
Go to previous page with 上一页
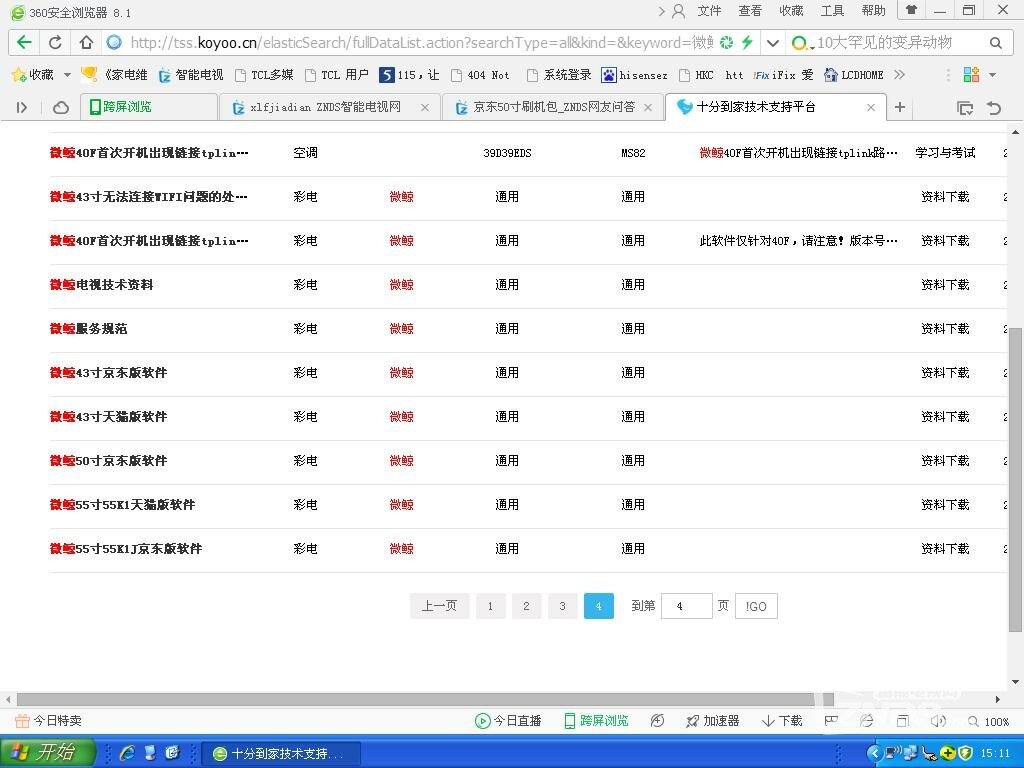[x=440, y=606]
